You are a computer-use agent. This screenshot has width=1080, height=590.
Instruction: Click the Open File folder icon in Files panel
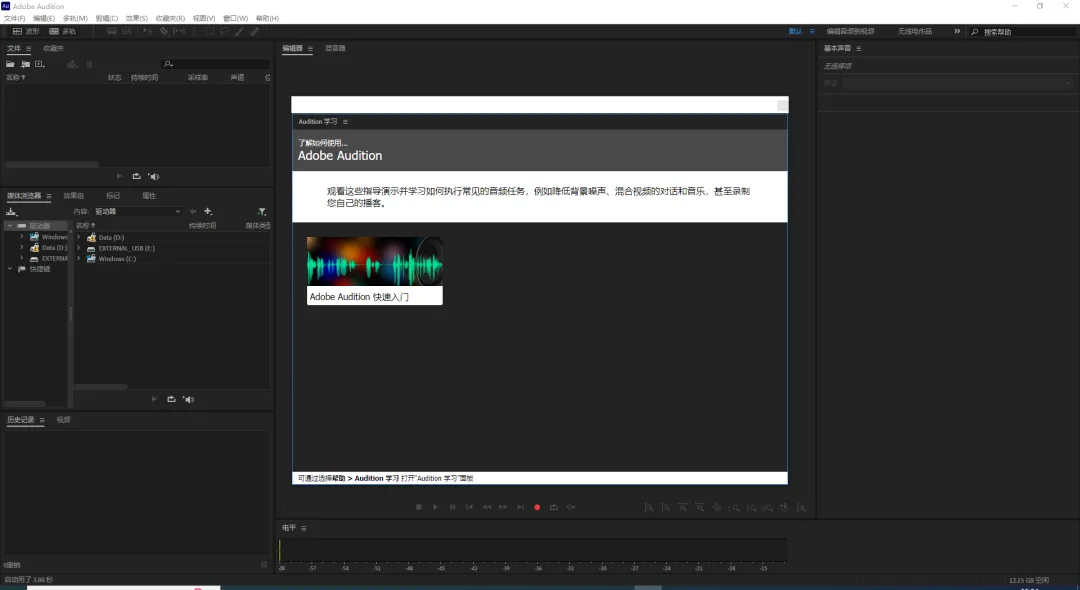10,64
